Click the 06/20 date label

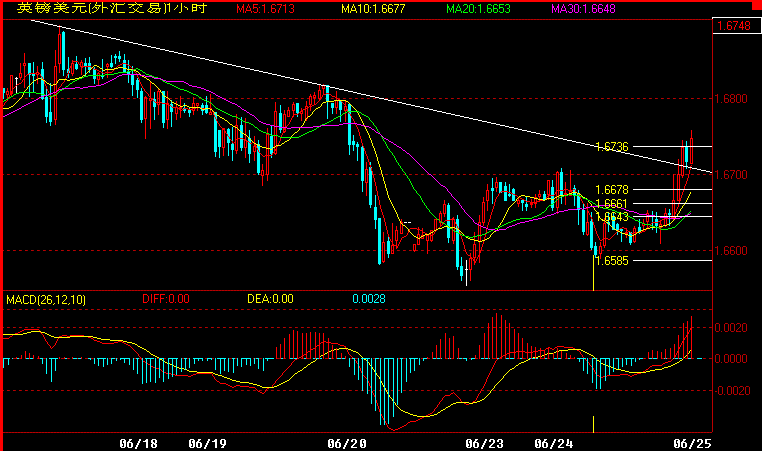pyautogui.click(x=347, y=443)
